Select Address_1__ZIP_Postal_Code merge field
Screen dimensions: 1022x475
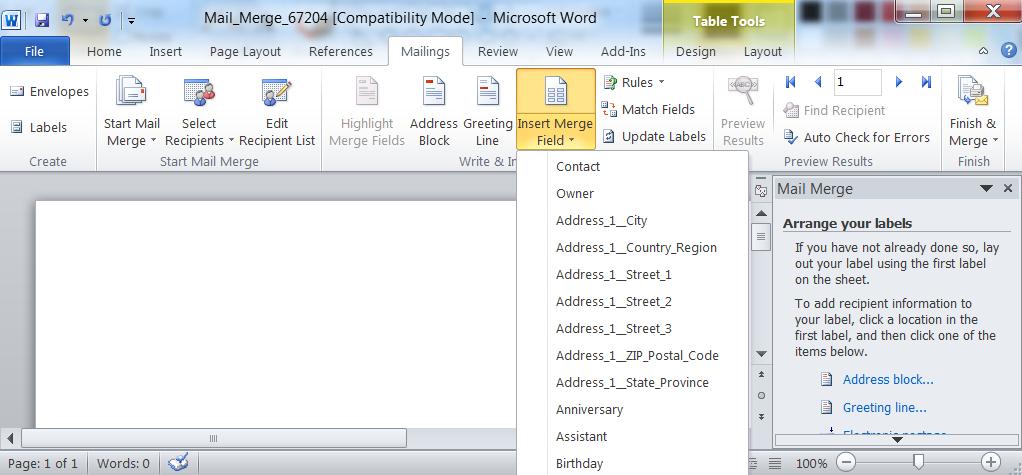click(x=632, y=356)
